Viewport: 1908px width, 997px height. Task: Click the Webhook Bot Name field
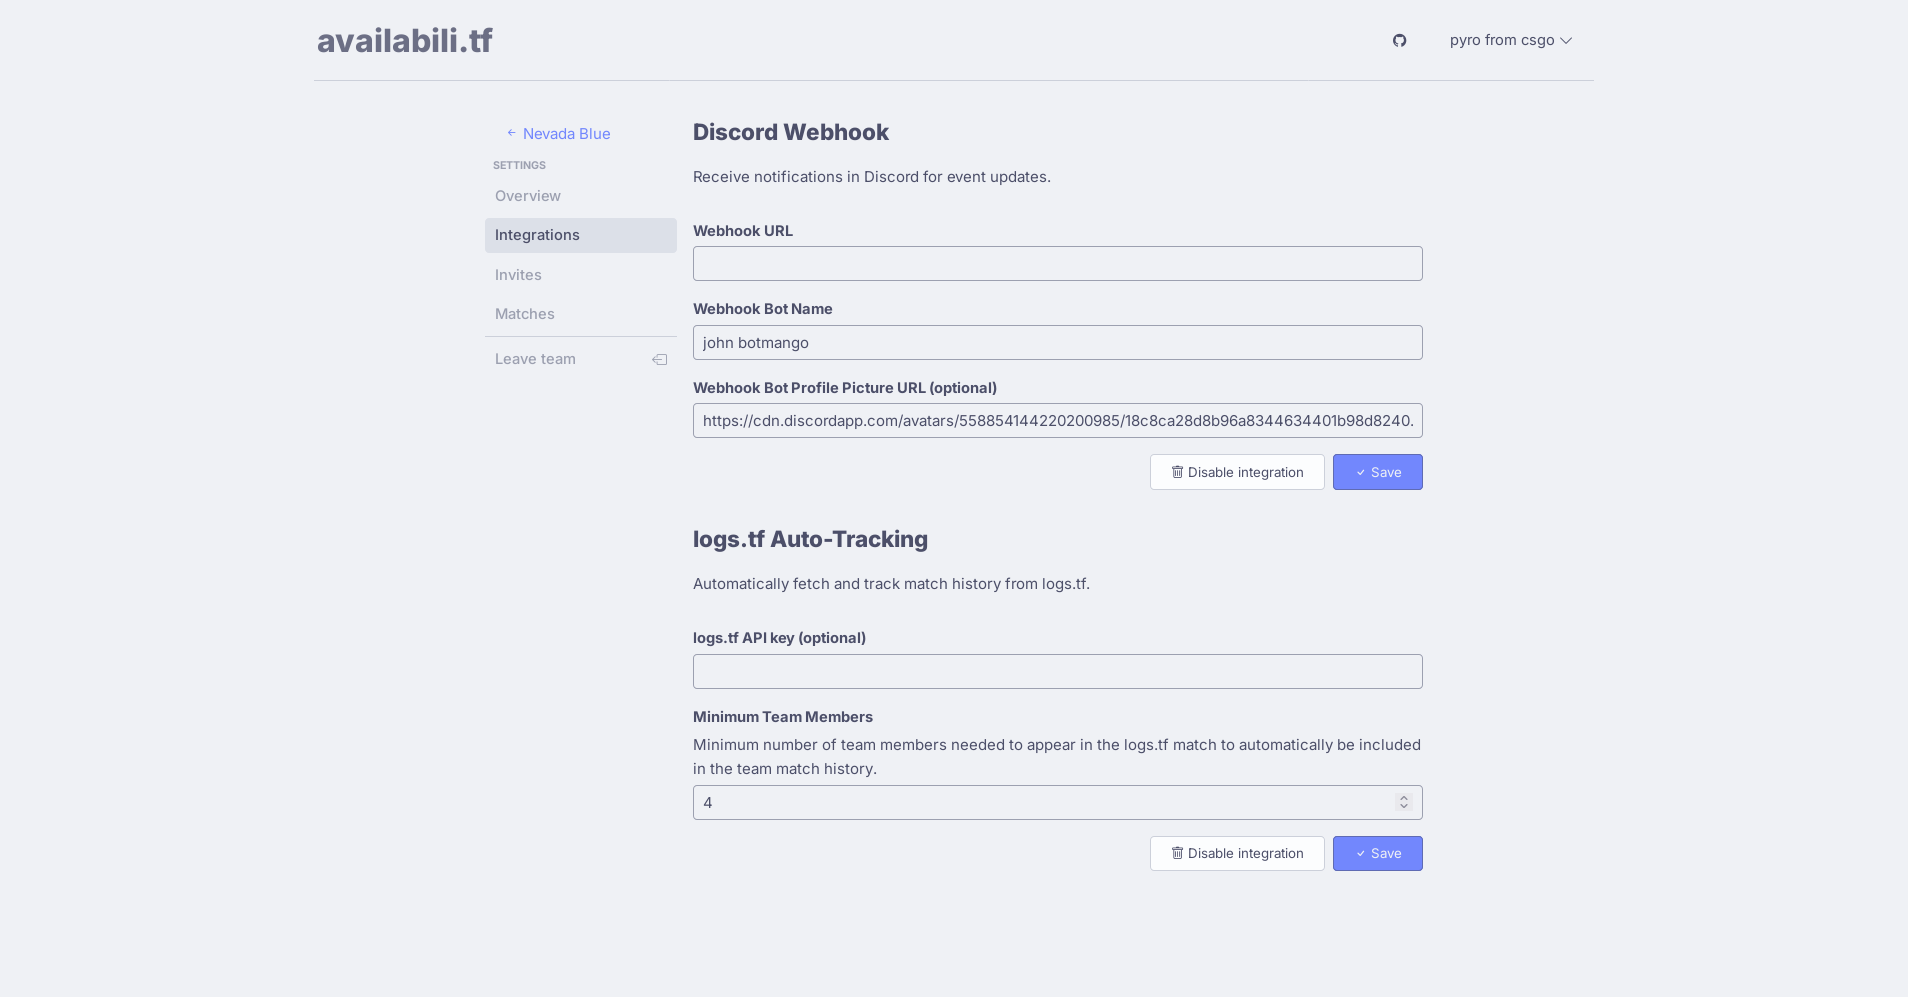pyautogui.click(x=1057, y=343)
